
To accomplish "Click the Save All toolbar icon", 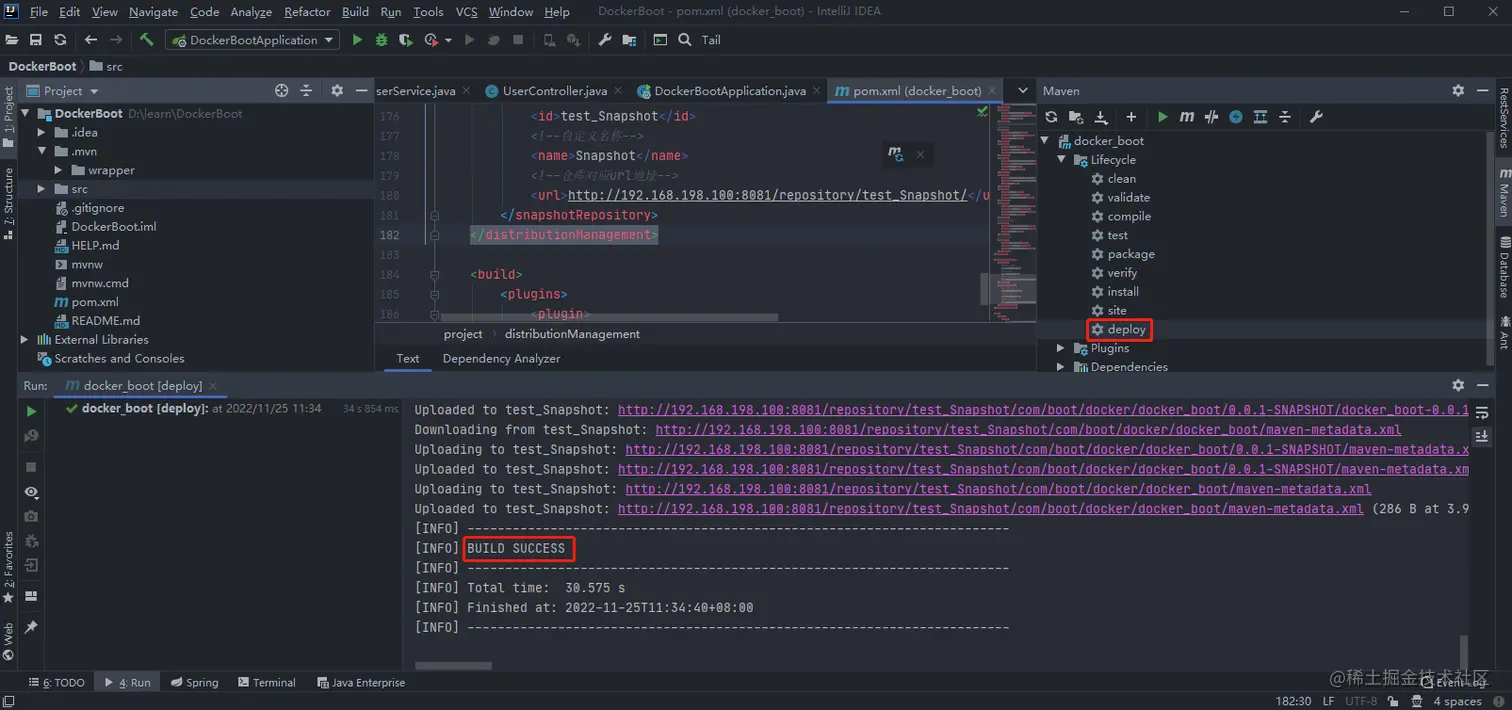I will click(x=36, y=40).
